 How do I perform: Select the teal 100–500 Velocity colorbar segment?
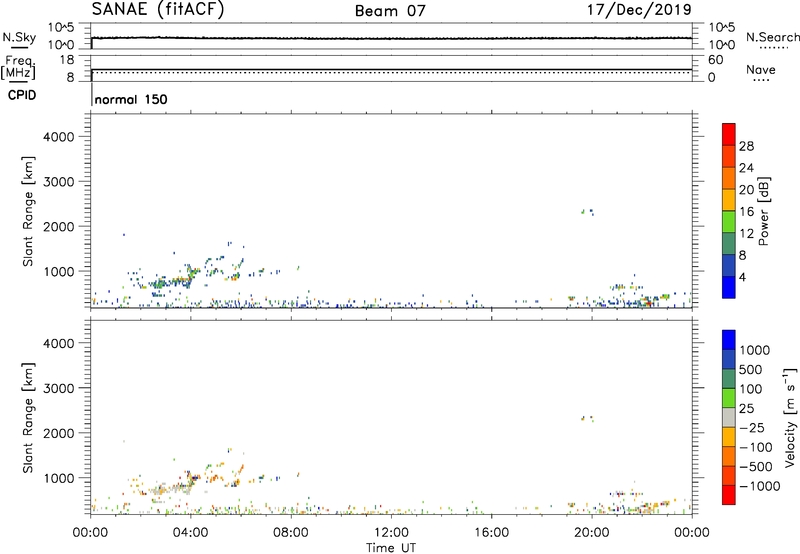tap(729, 379)
